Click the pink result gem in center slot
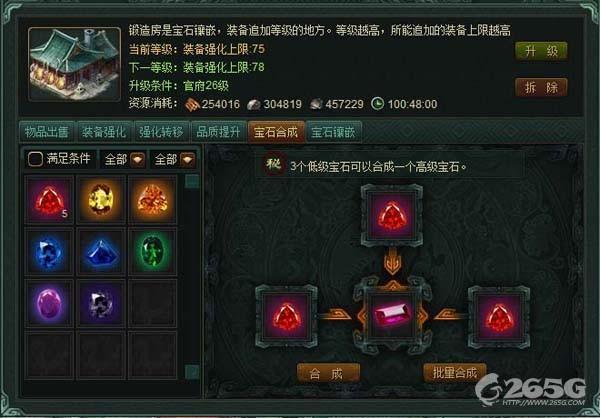Screen dimensions: 600x418 [x=392, y=317]
